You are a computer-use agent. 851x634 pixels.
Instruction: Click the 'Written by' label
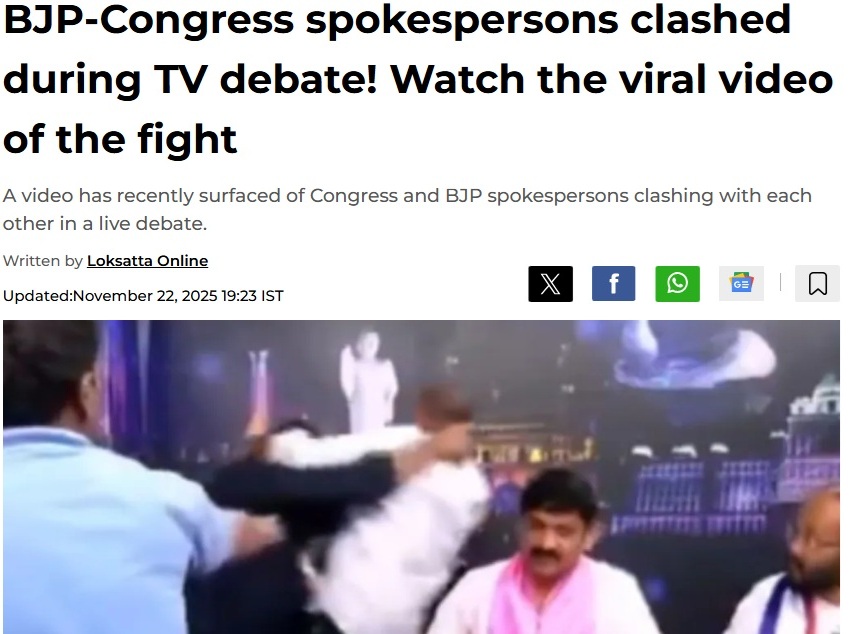point(43,261)
